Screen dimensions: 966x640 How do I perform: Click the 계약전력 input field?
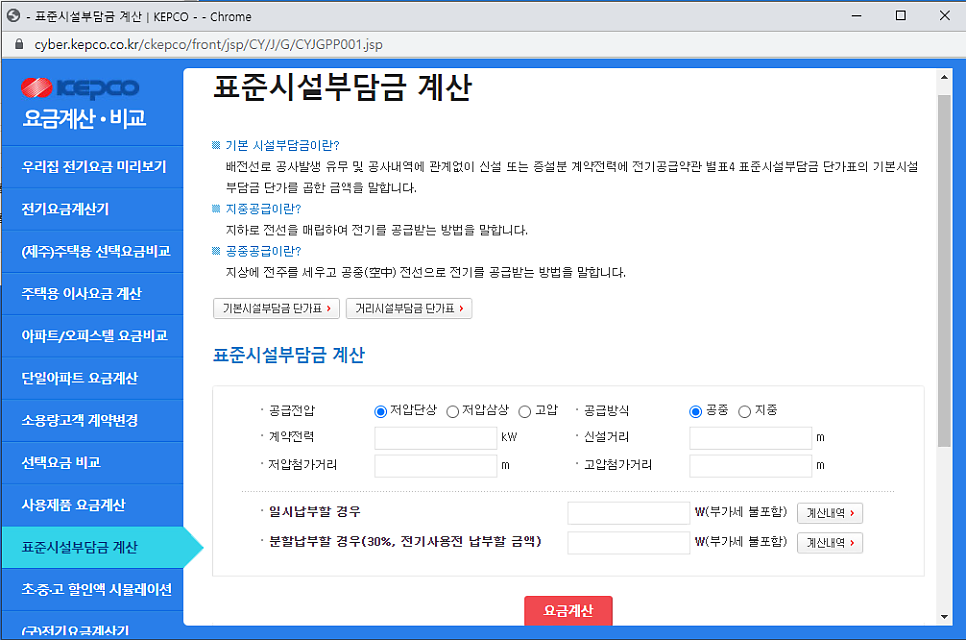coord(435,437)
